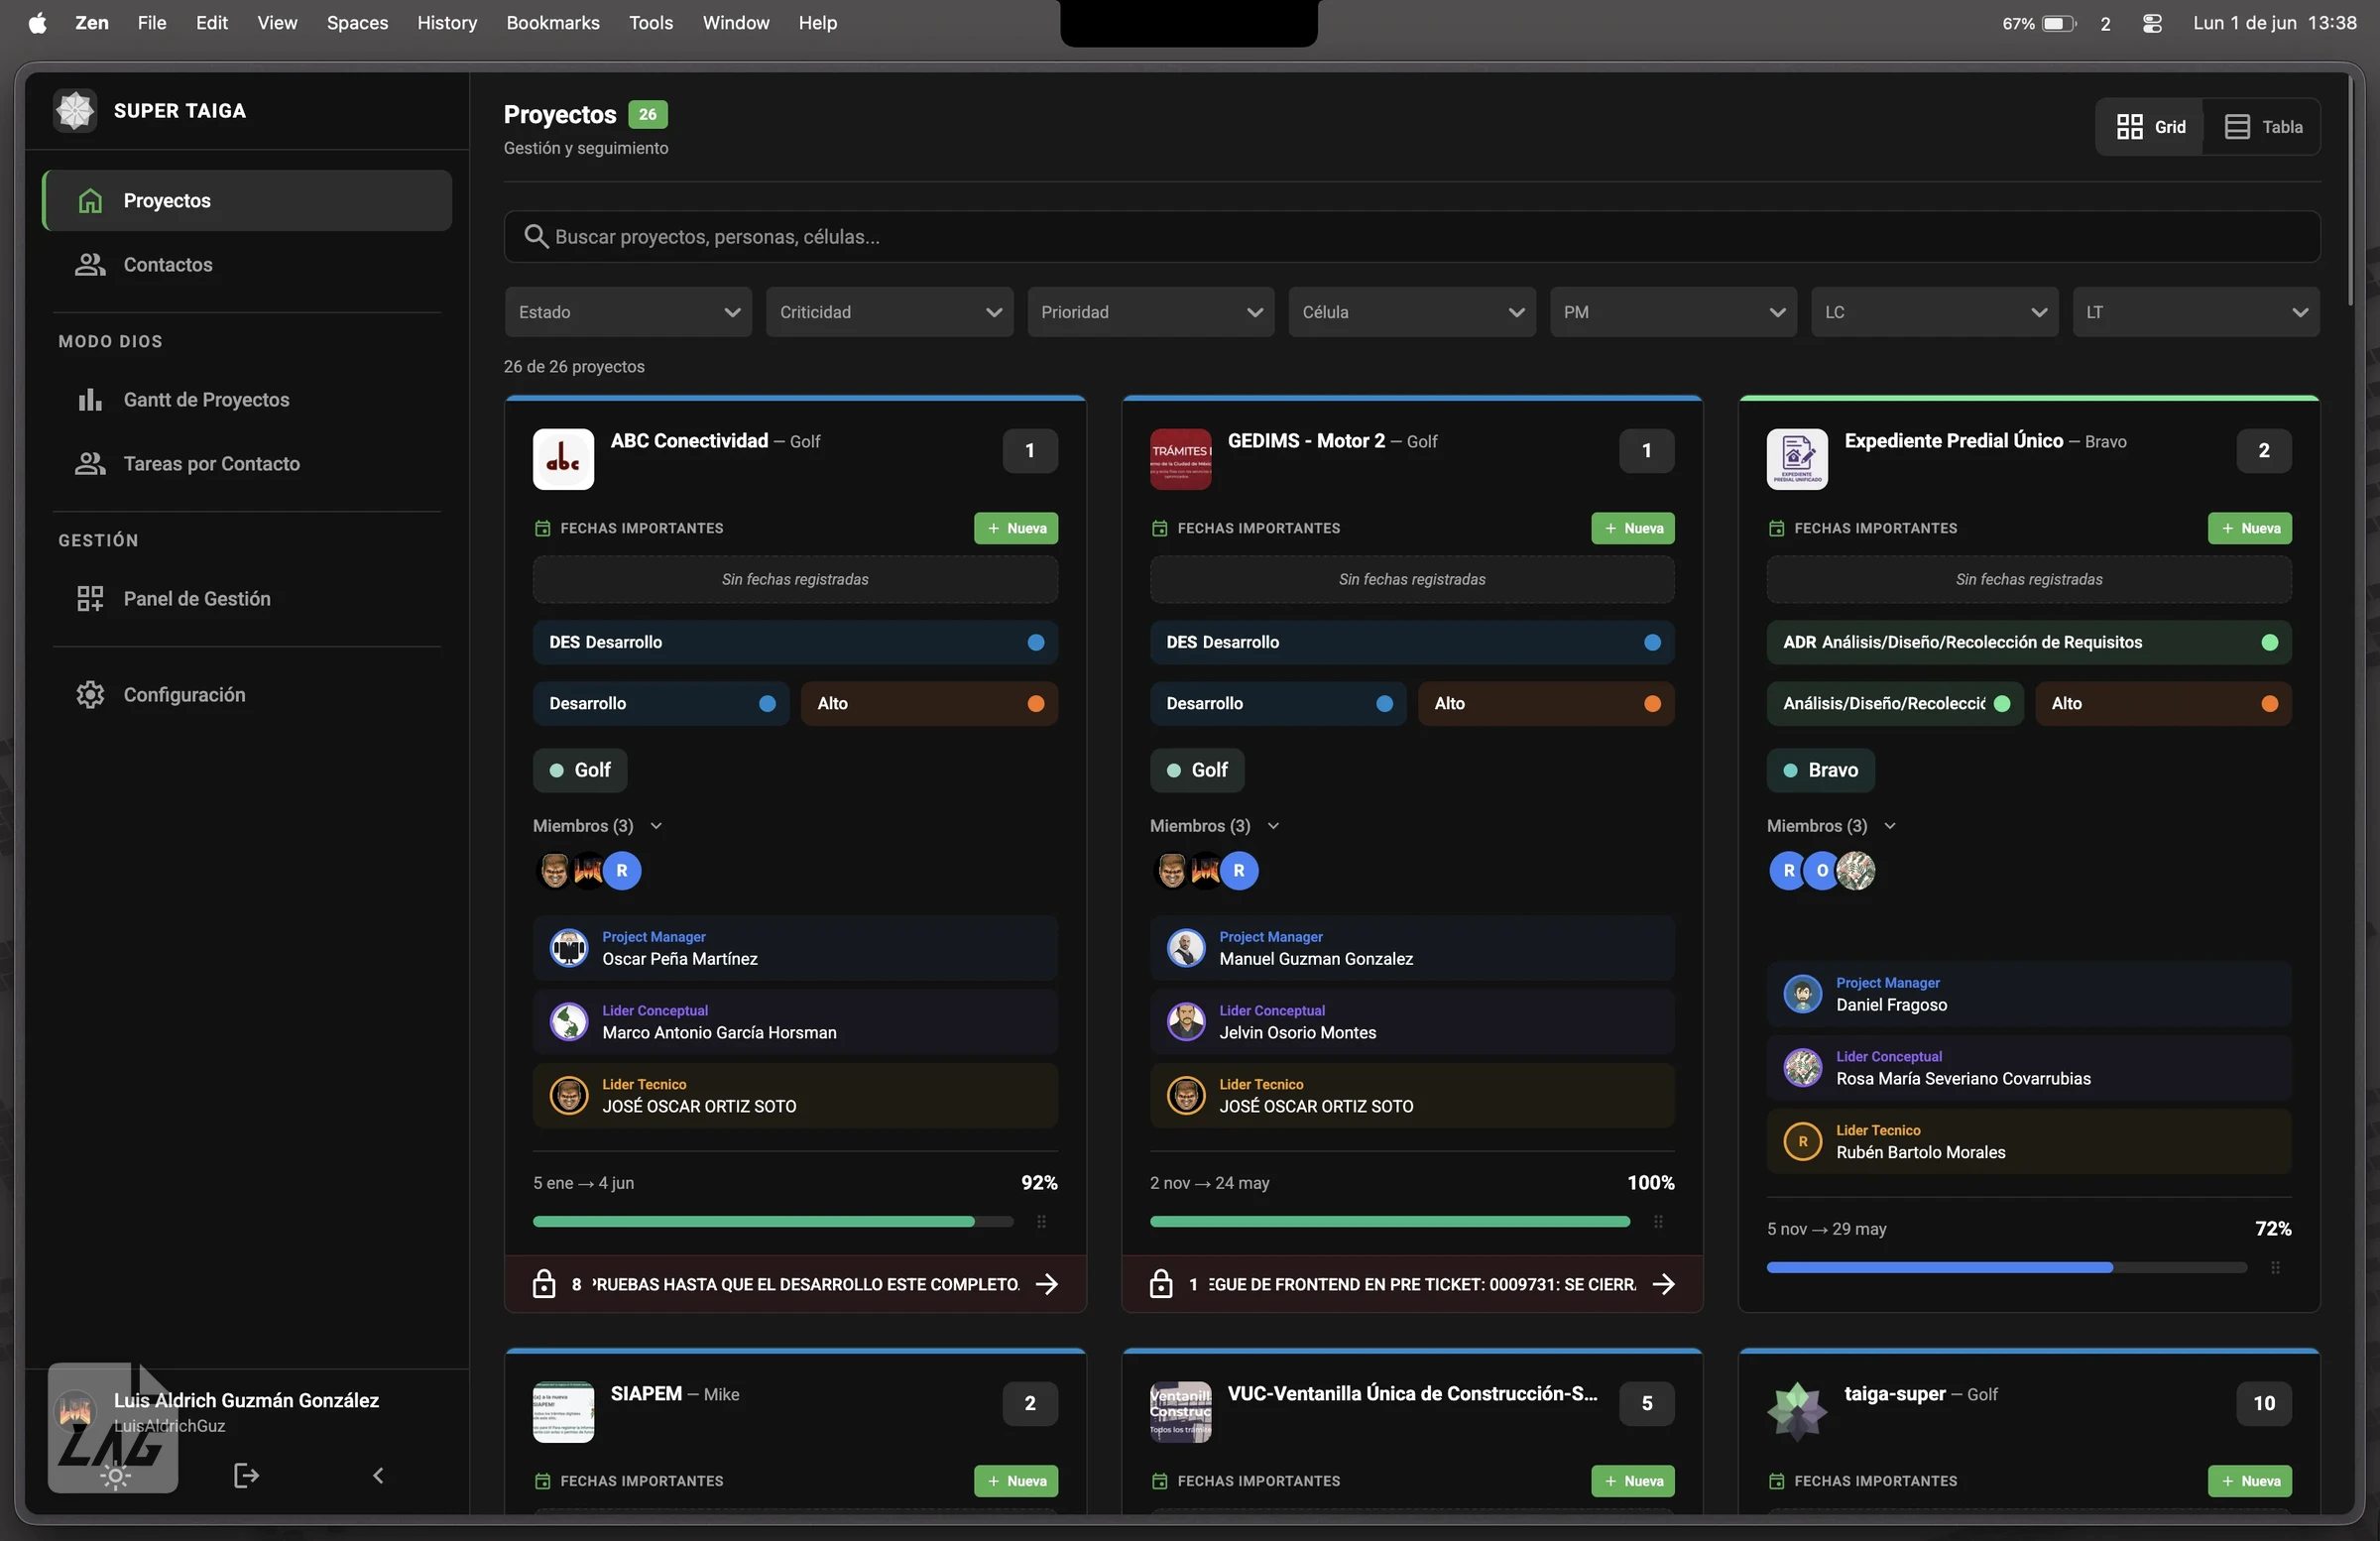The height and width of the screenshot is (1541, 2380).
Task: Click the ABC Conectividad project logo
Action: (563, 459)
